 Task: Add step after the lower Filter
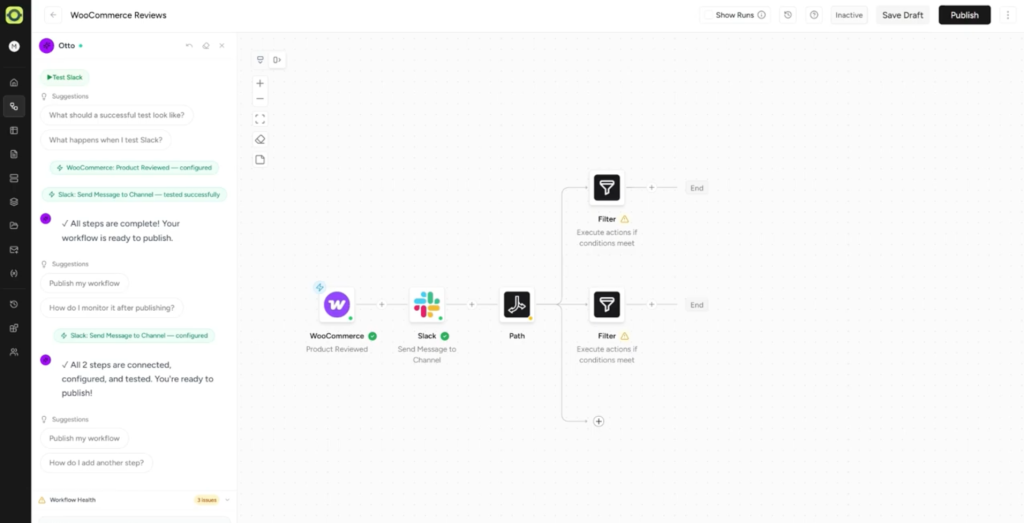pyautogui.click(x=651, y=304)
